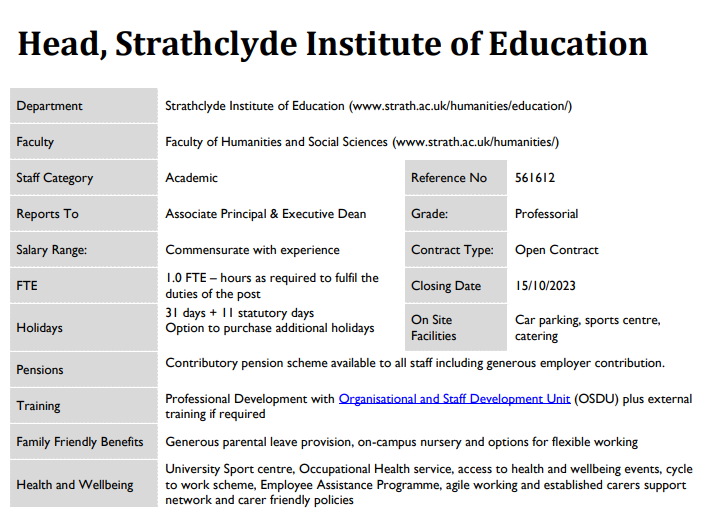Select the FTE label cell

tap(84, 286)
